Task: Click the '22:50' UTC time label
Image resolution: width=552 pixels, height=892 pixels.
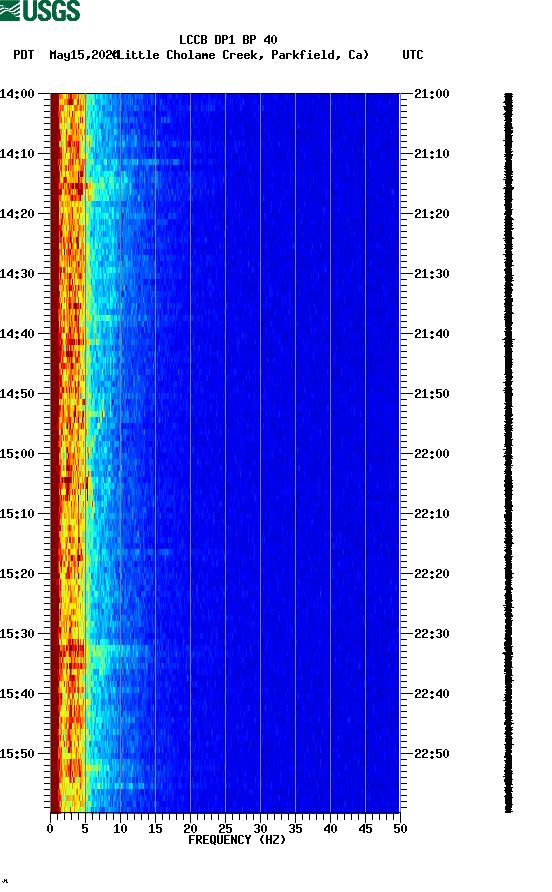Action: pos(431,754)
